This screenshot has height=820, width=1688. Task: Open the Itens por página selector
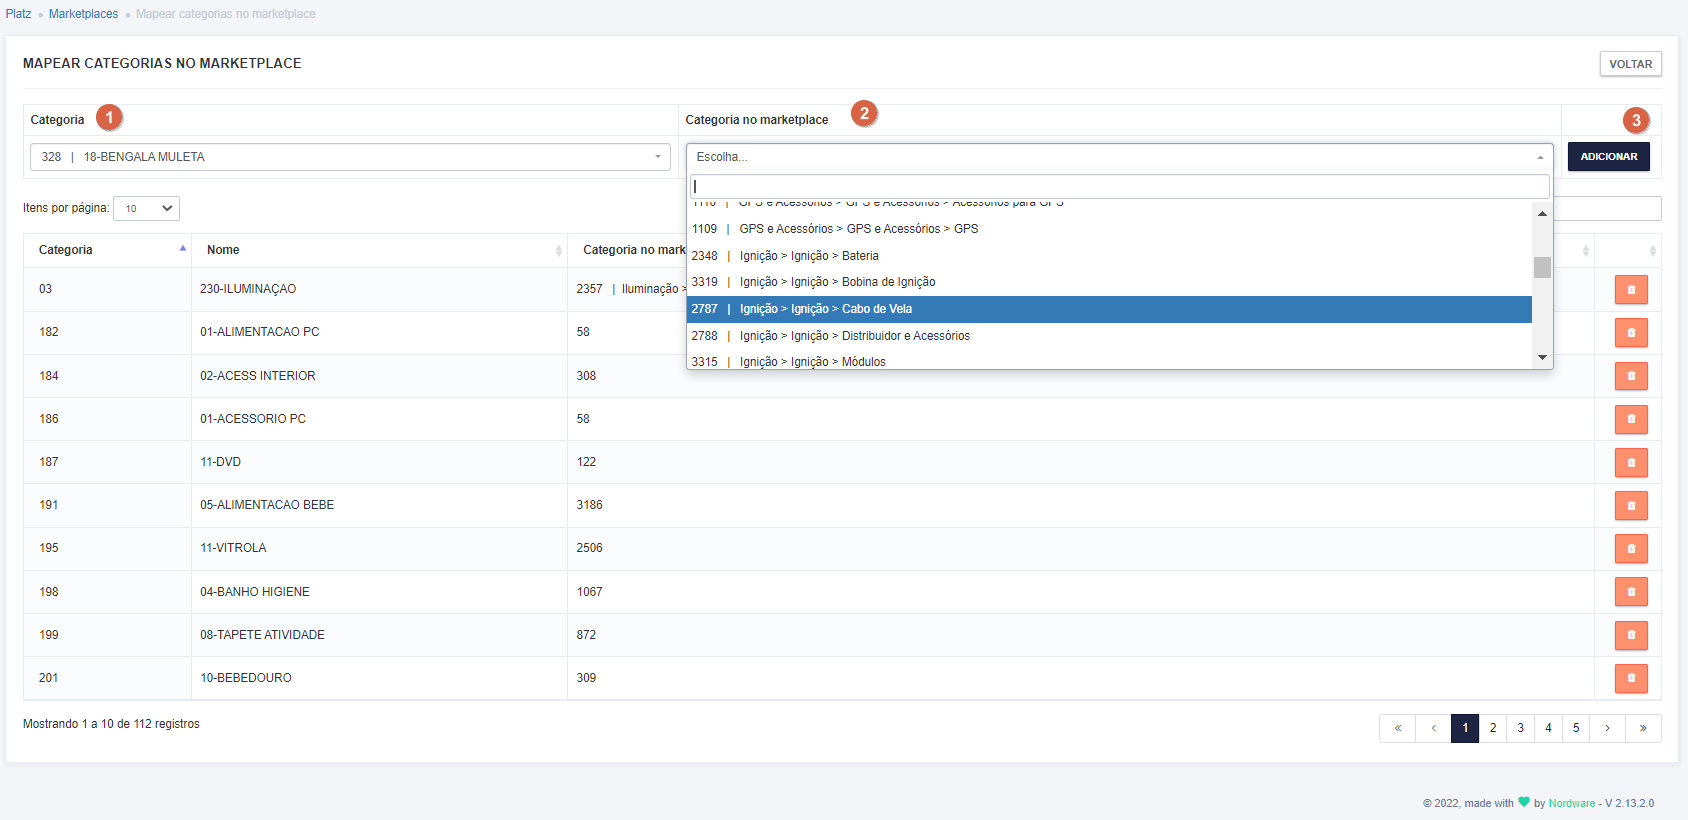coord(146,208)
